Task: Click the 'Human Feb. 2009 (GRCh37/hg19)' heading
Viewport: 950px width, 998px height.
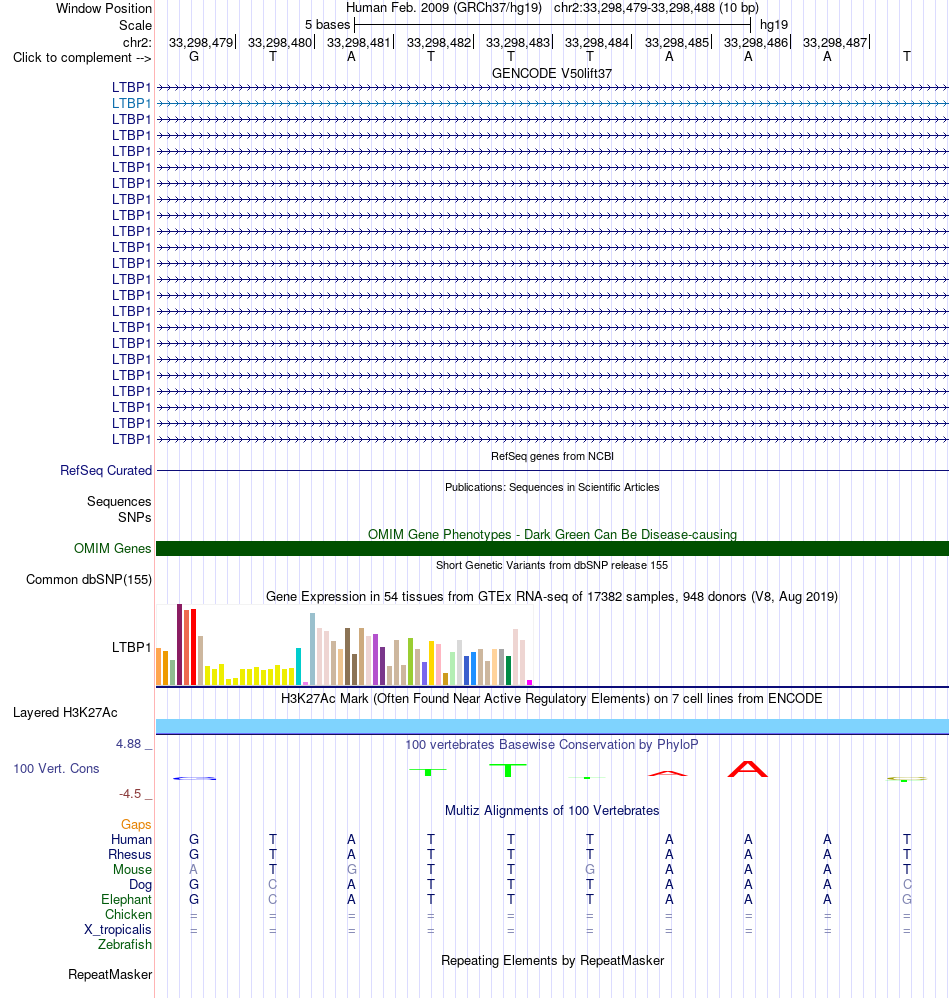Action: 444,8
